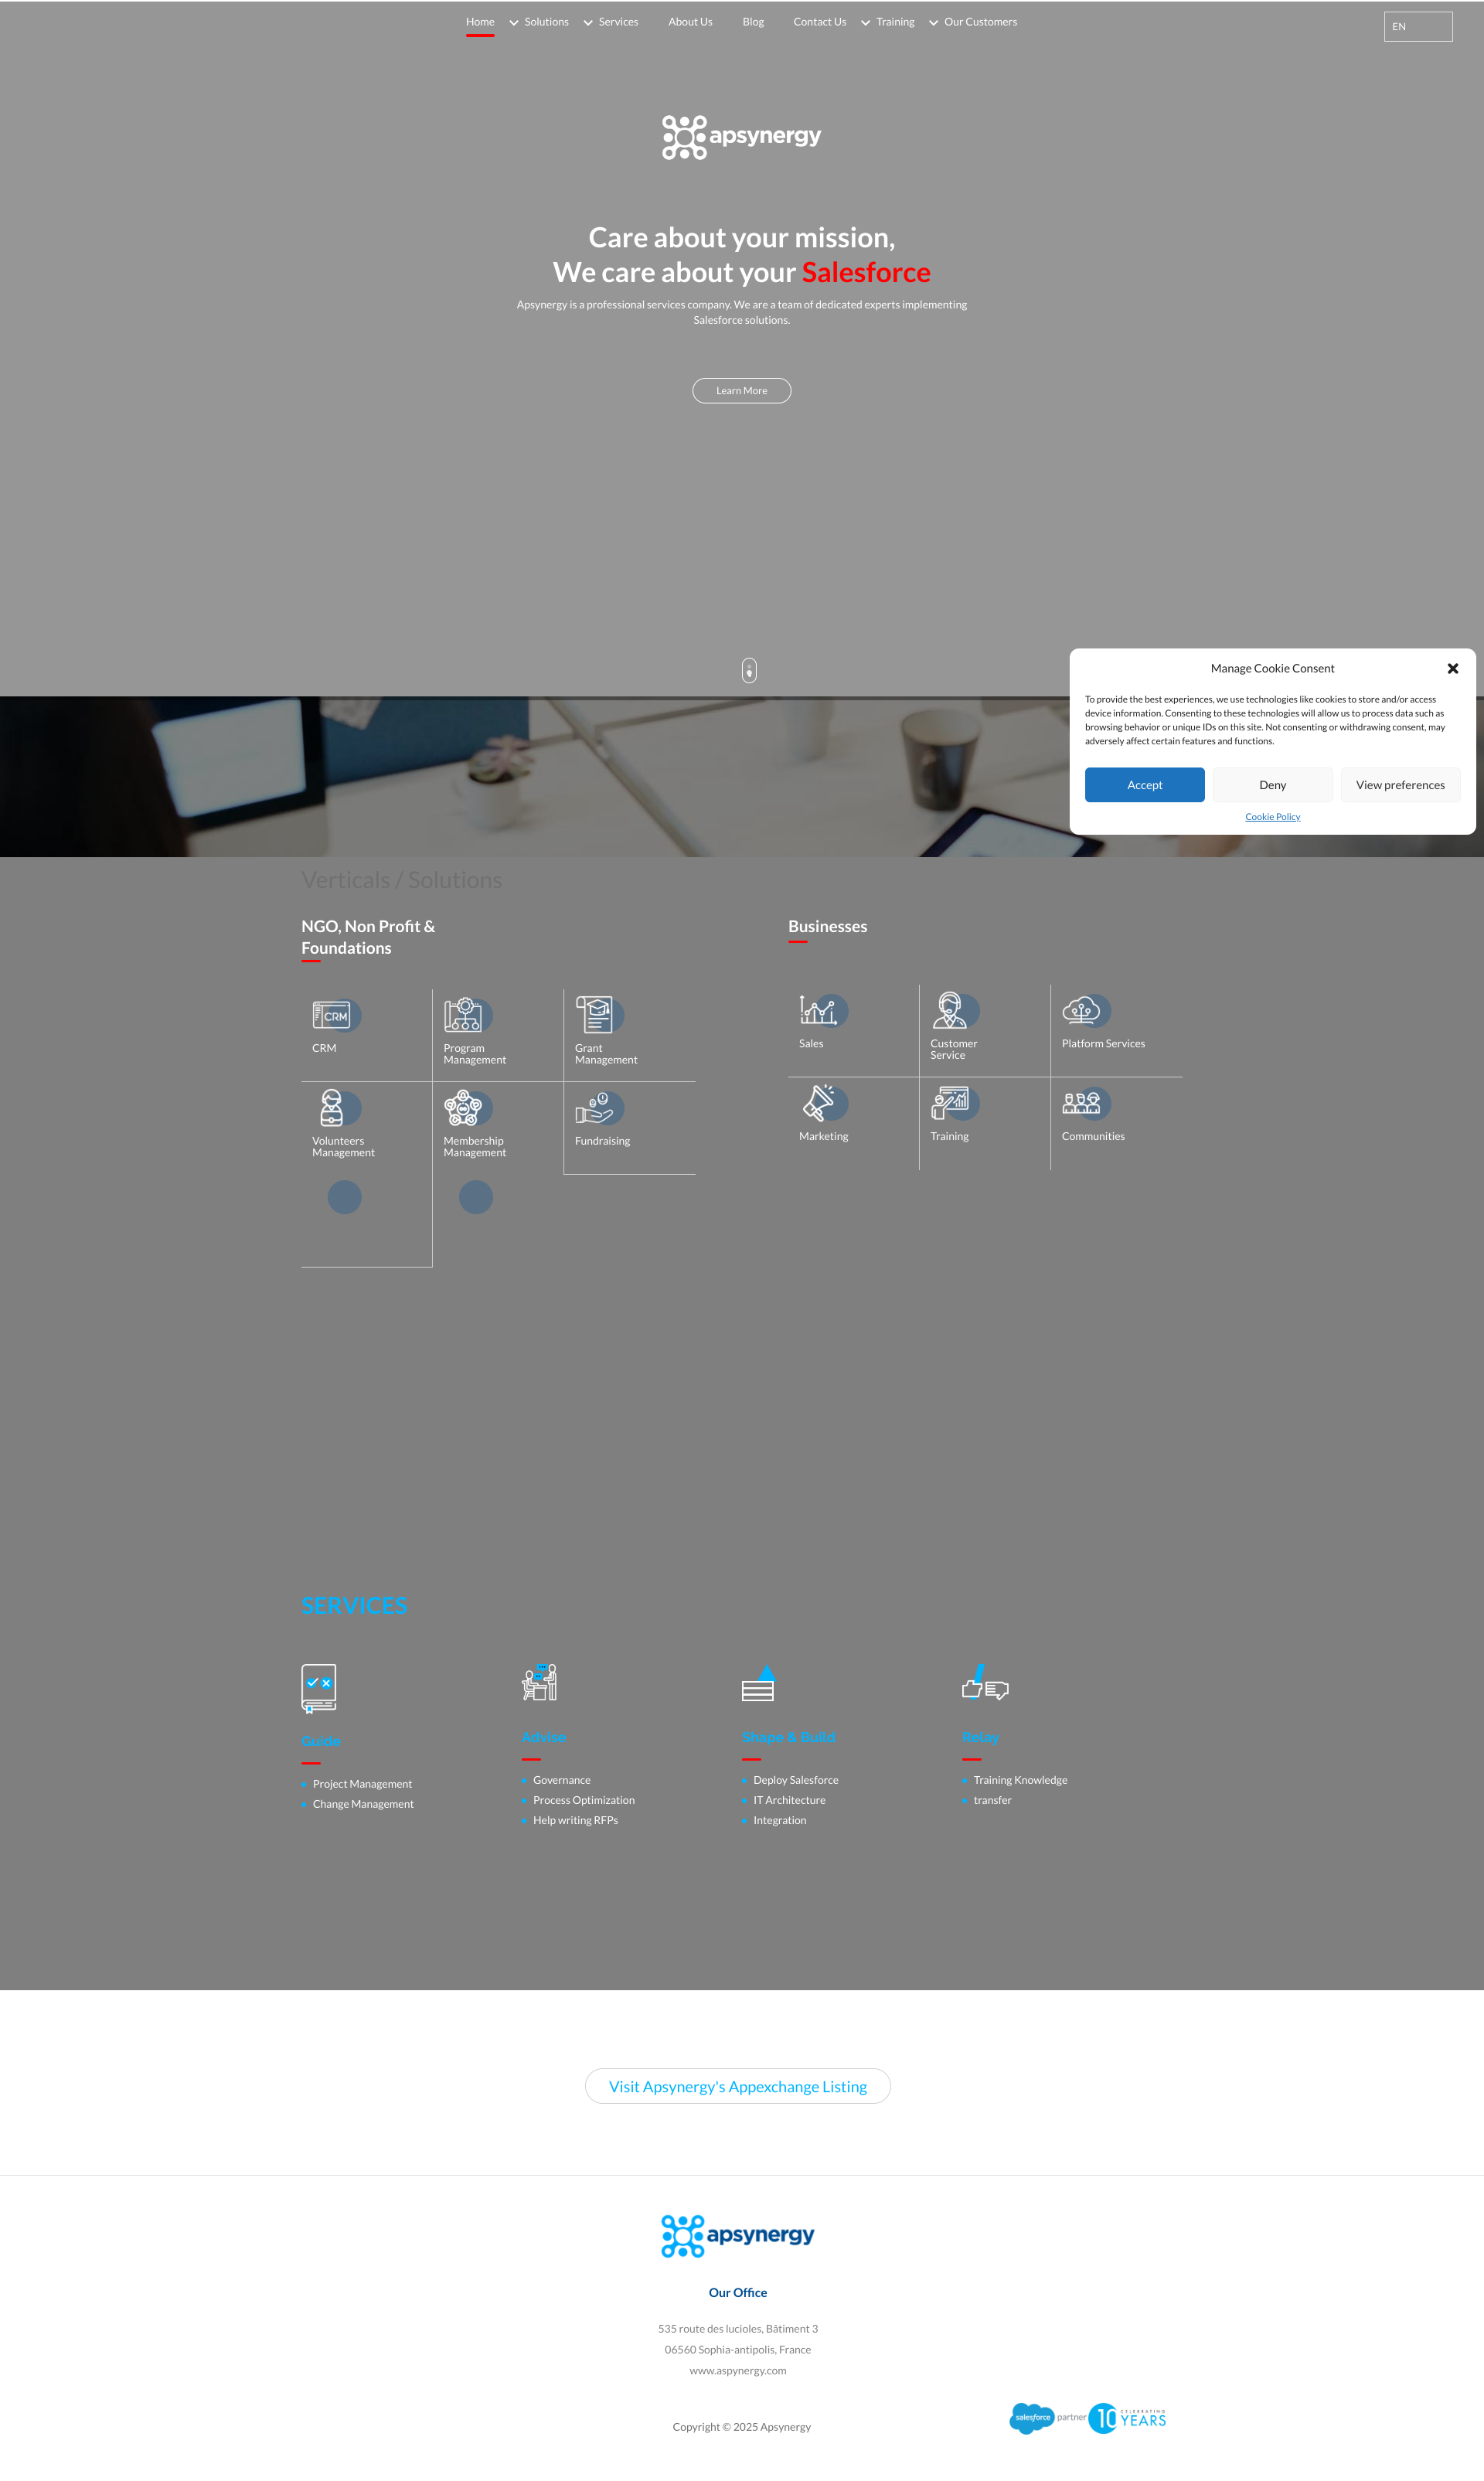Visit Apsynergy's Appexchange Listing button

(x=738, y=2086)
